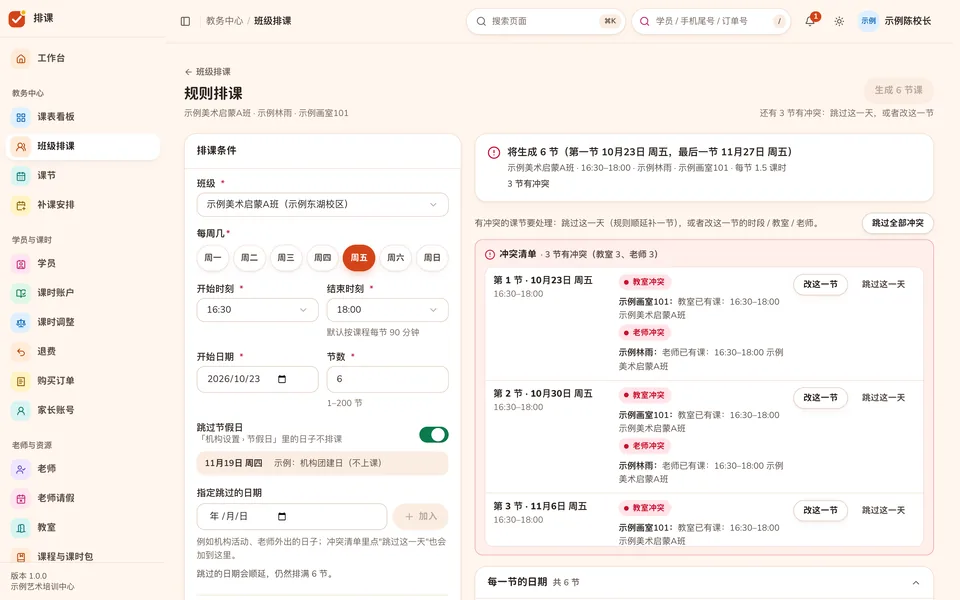Click the 课节 calendar icon
Viewport: 960px width, 600px height.
(x=21, y=176)
